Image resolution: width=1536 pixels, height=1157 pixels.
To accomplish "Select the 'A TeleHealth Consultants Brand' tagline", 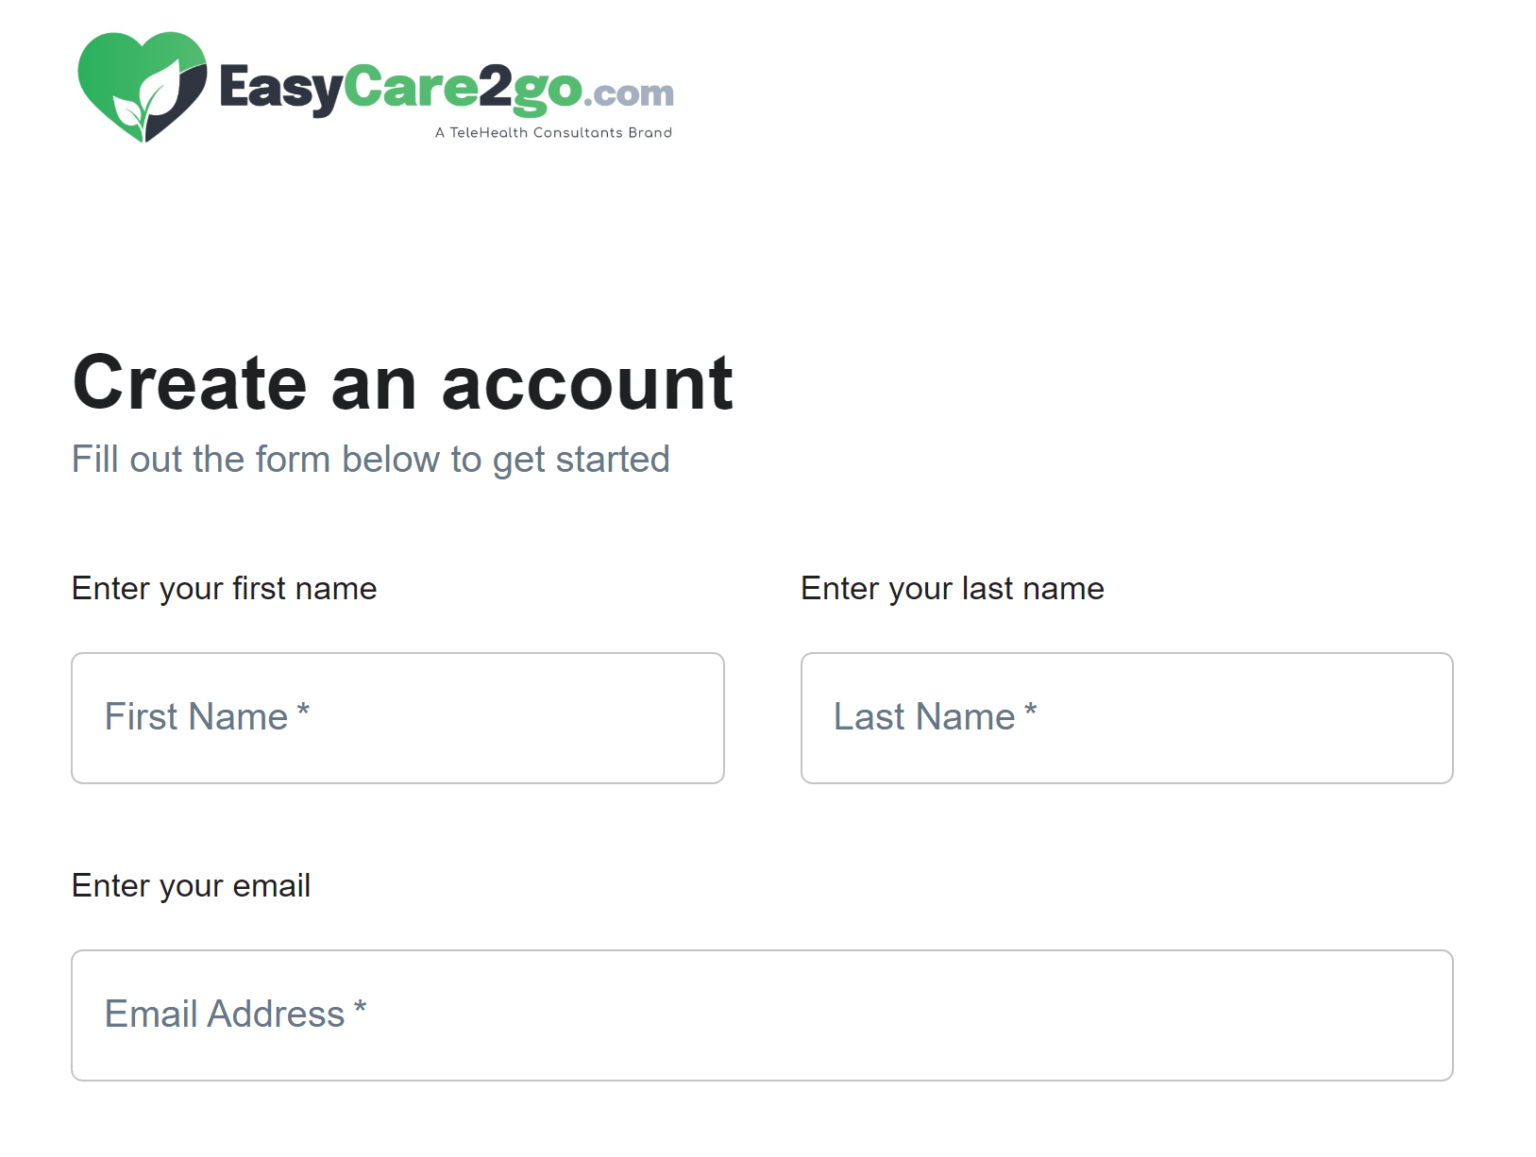I will click(x=553, y=132).
